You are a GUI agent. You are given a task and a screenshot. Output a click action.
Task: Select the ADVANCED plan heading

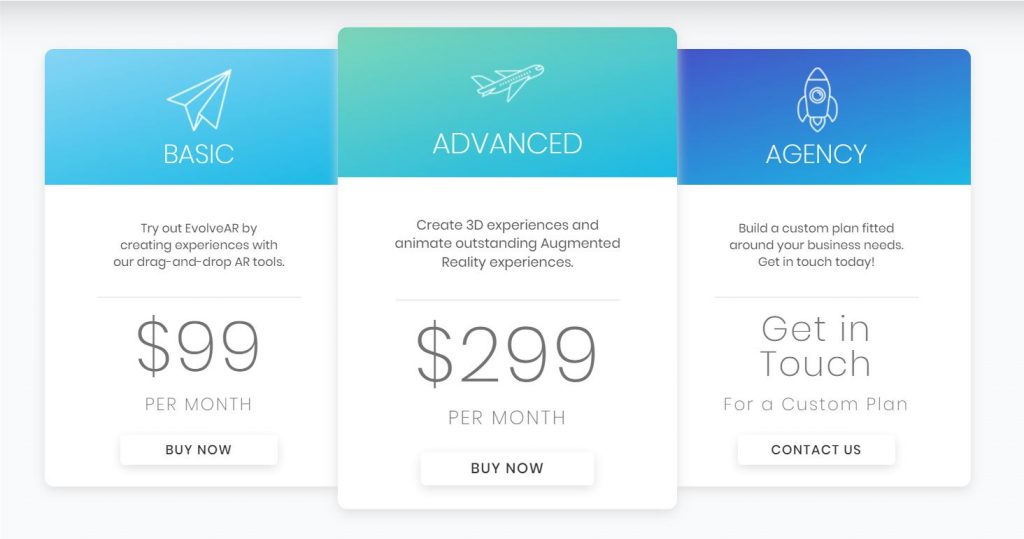coord(507,144)
